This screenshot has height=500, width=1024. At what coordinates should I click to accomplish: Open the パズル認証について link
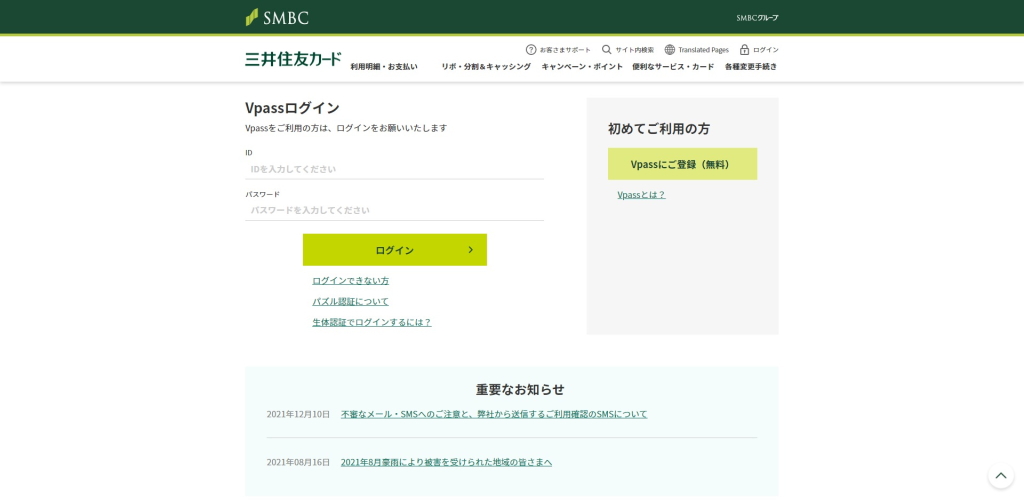point(350,301)
